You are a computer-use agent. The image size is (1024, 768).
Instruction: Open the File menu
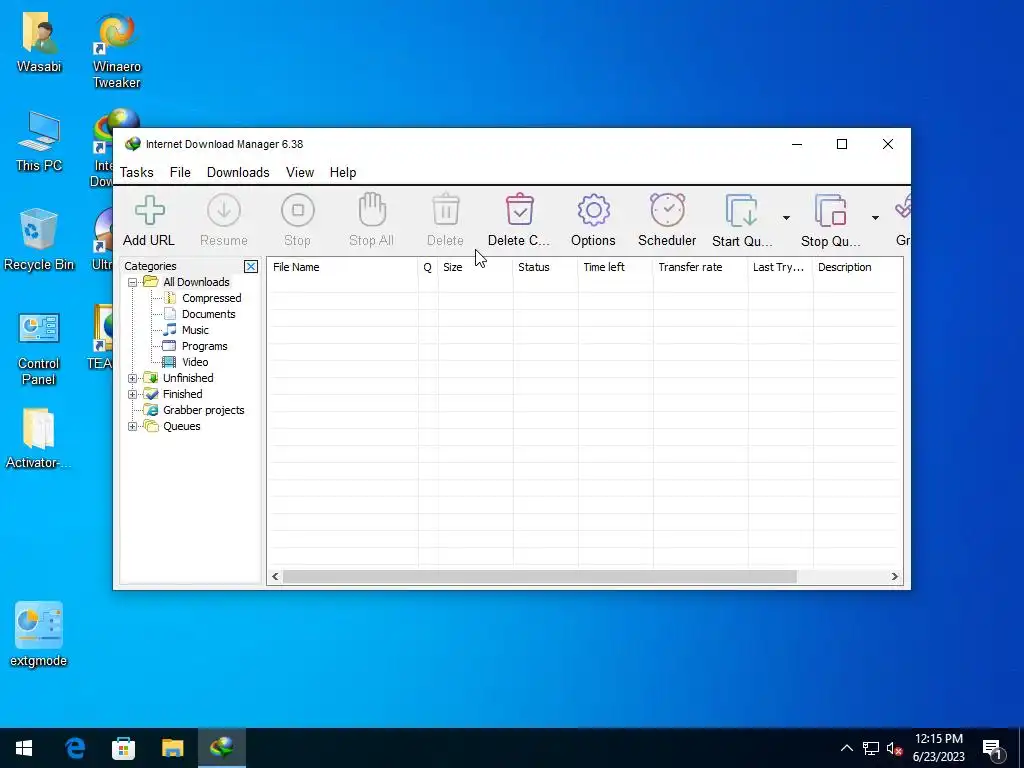tap(180, 172)
